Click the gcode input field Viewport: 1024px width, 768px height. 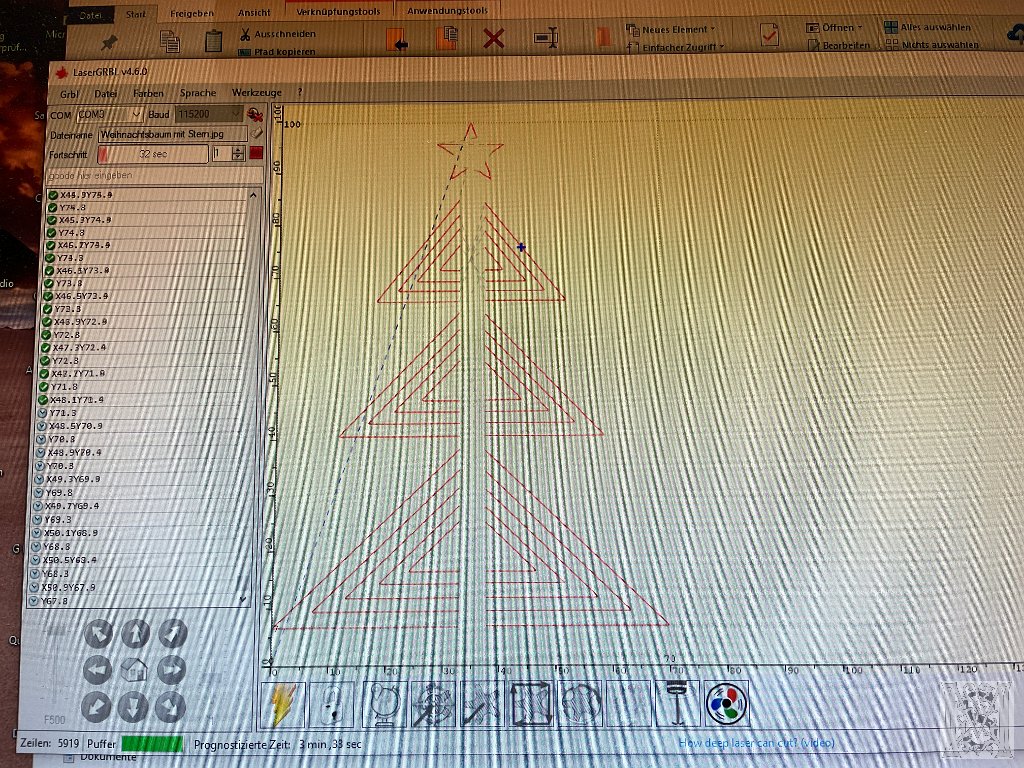[x=150, y=175]
